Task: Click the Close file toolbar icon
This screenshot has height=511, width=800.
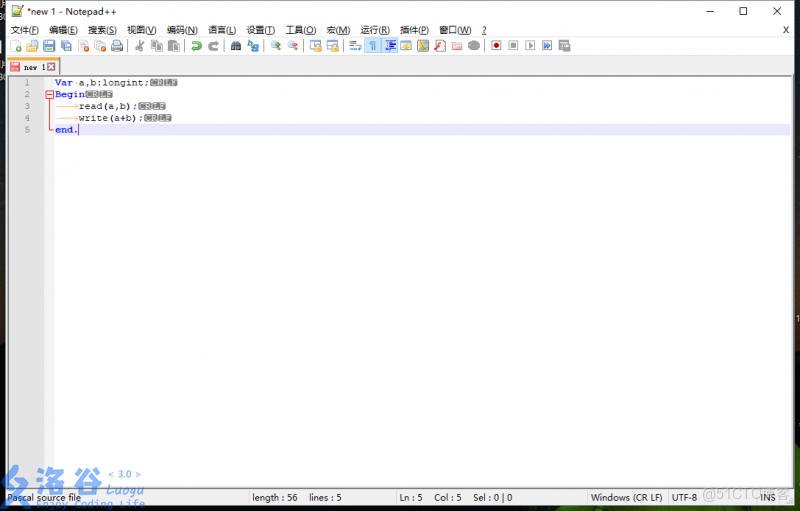Action: tap(83, 46)
